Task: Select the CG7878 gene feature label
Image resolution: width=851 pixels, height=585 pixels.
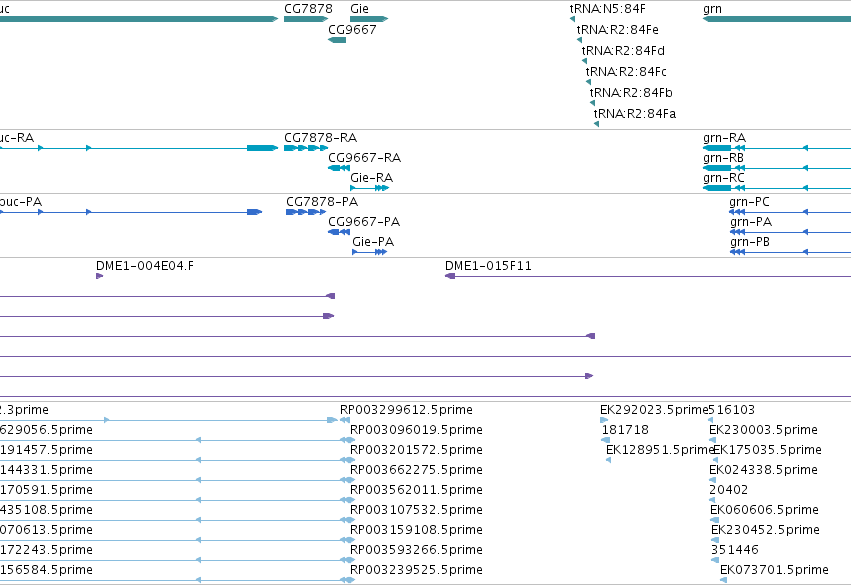Action: point(308,9)
